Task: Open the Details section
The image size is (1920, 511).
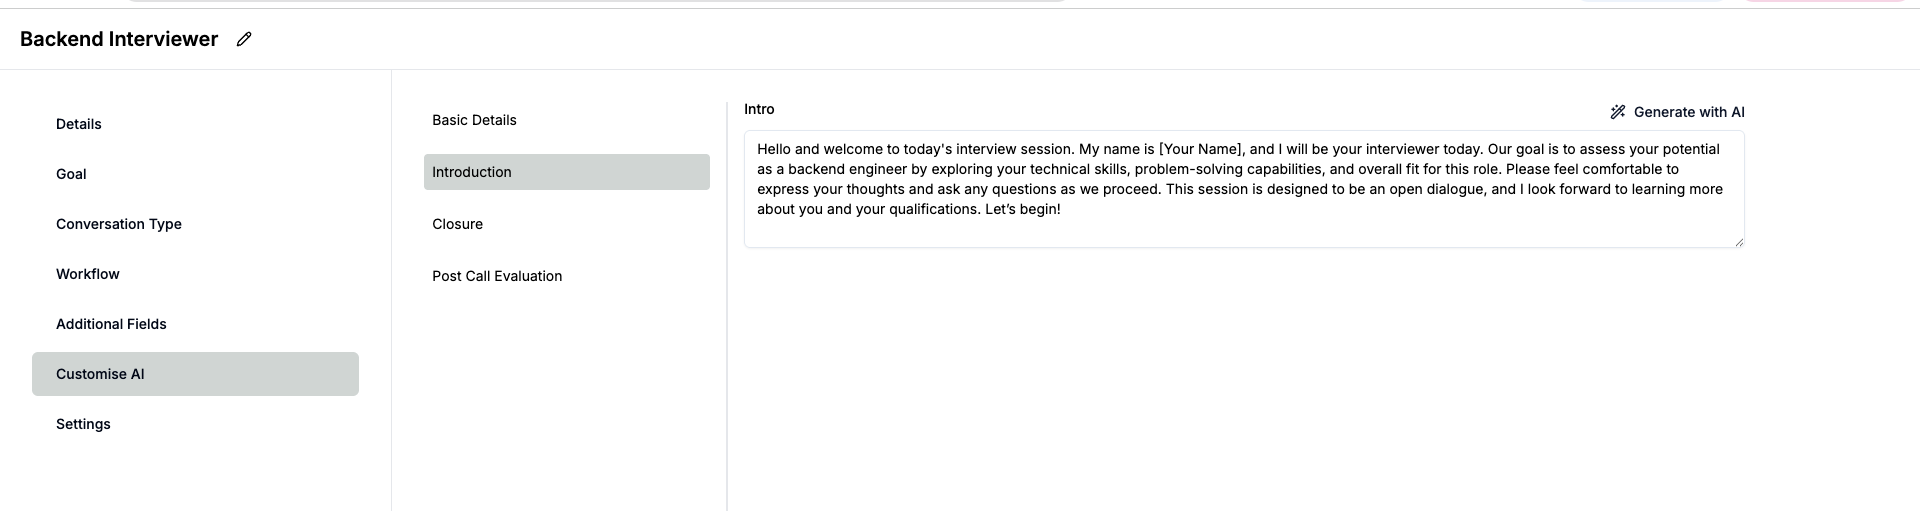Action: pos(79,124)
